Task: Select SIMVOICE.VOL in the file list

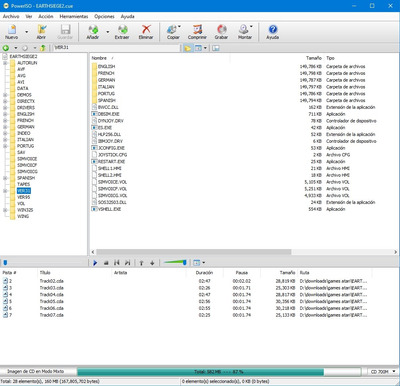Action: coord(112,182)
